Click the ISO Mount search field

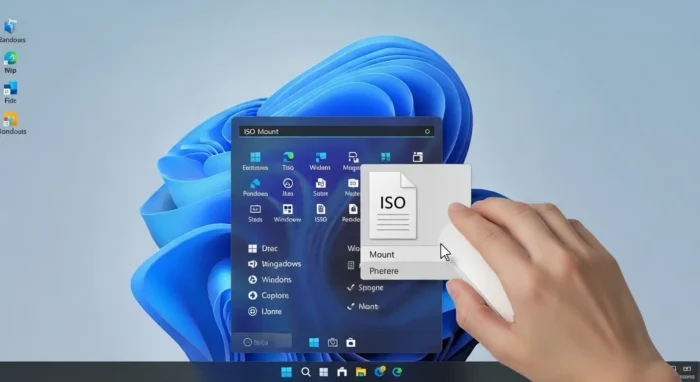[x=336, y=131]
